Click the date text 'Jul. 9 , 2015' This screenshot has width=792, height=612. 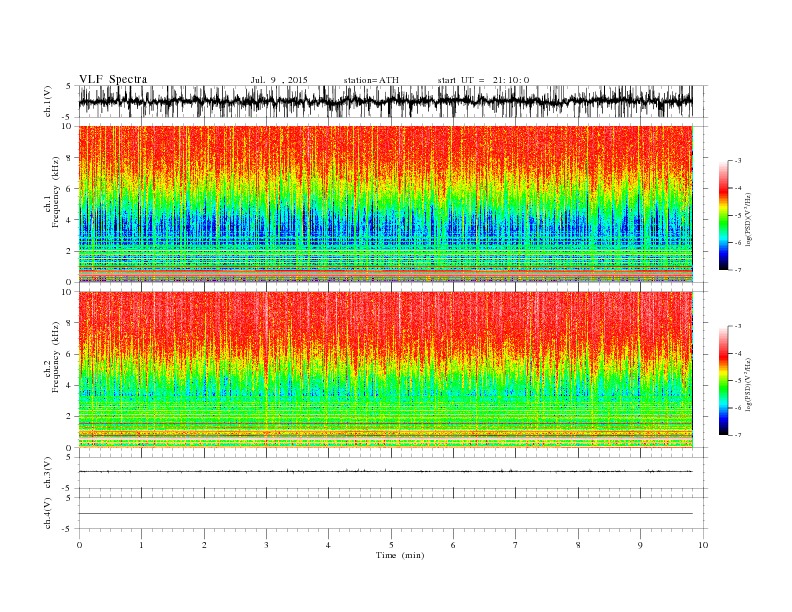[x=279, y=80]
